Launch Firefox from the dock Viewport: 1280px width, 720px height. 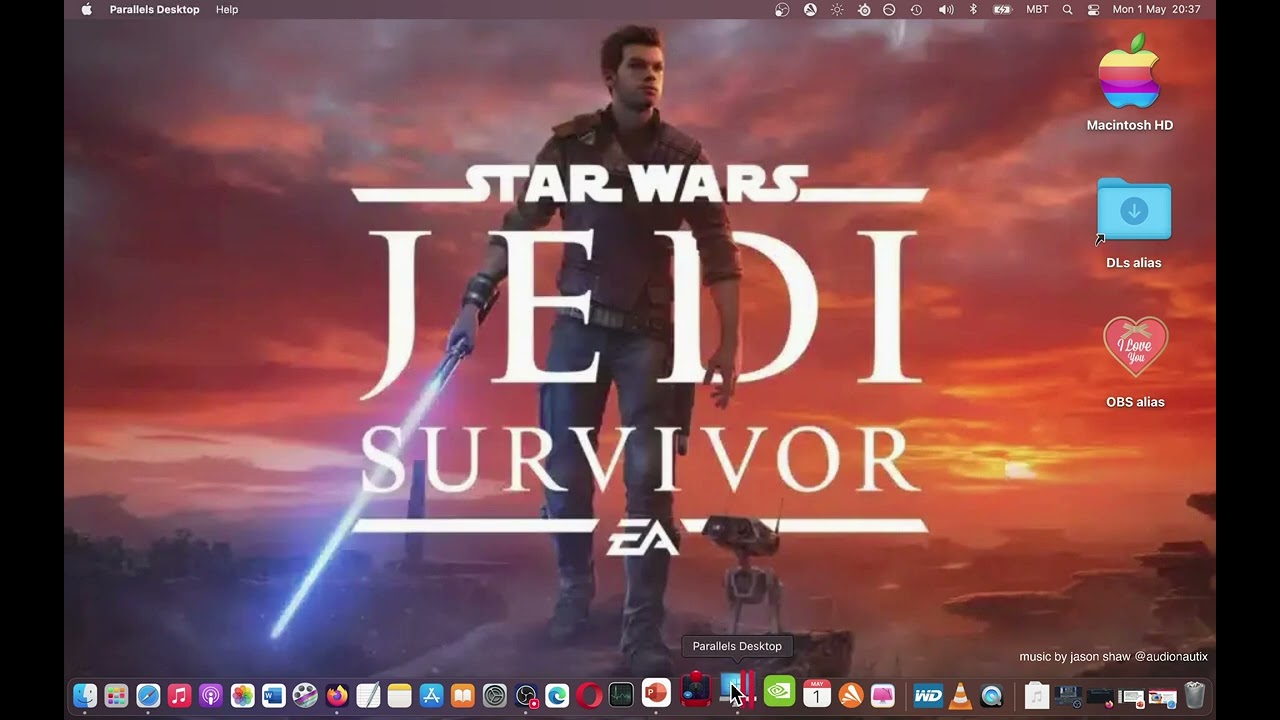point(336,695)
